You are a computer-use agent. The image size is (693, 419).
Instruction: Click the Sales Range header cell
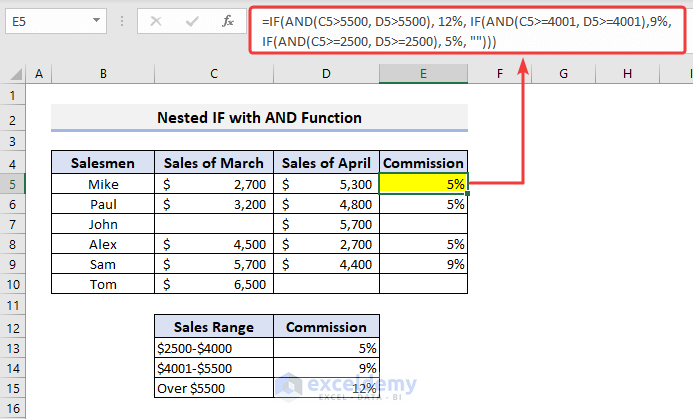[213, 327]
